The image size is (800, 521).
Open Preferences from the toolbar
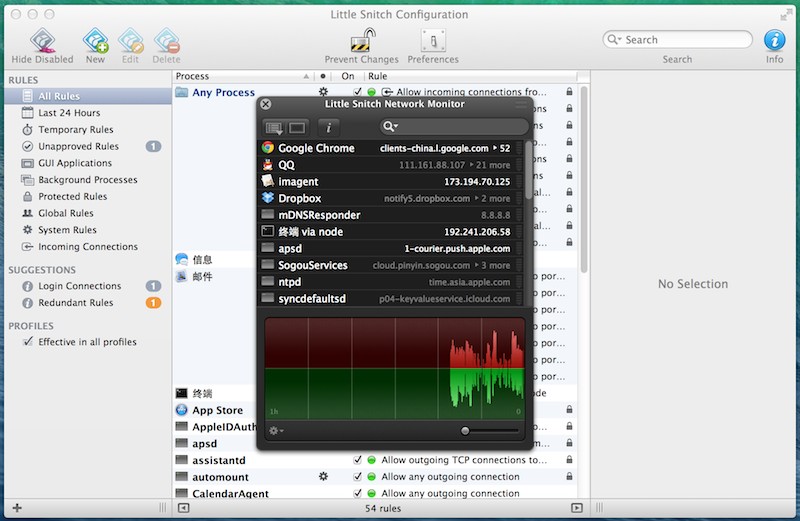click(433, 42)
